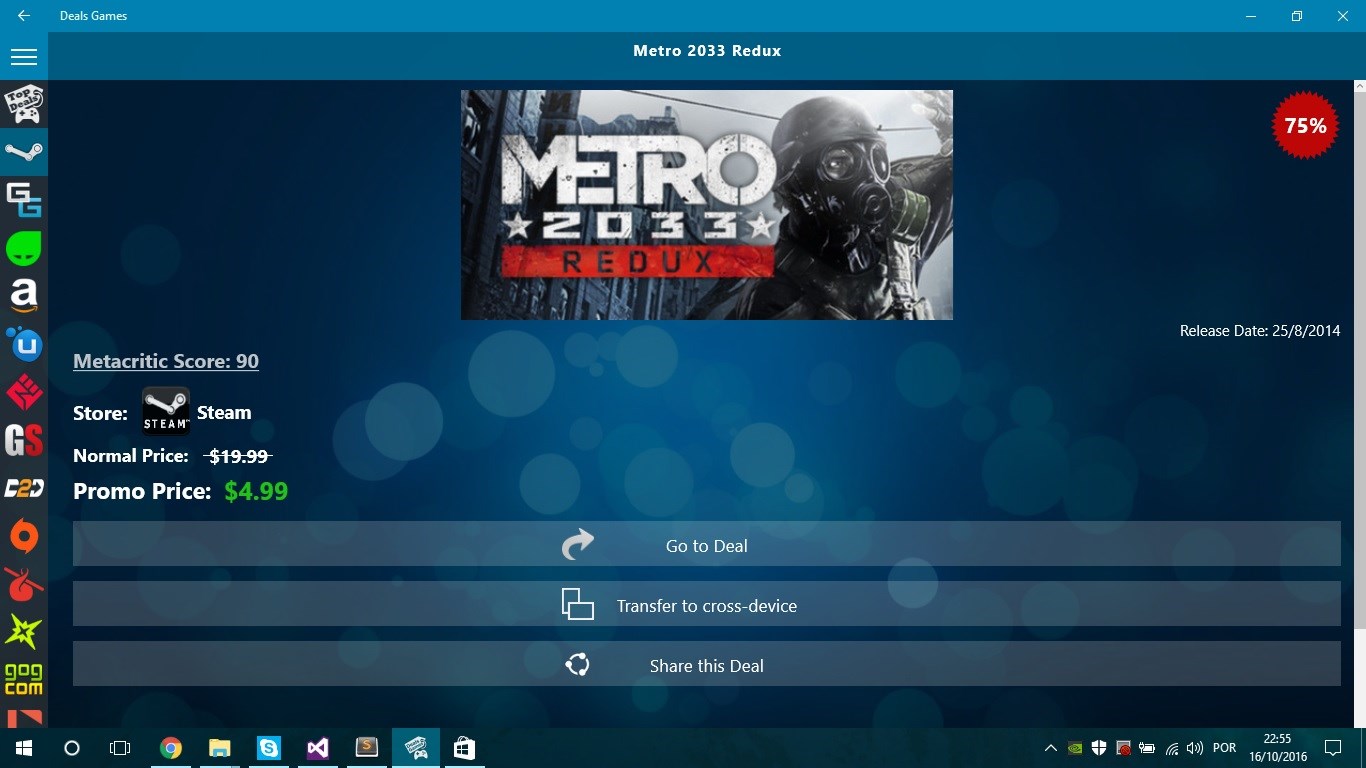Image resolution: width=1366 pixels, height=768 pixels.
Task: Click the 75% discount badge
Action: [1305, 125]
